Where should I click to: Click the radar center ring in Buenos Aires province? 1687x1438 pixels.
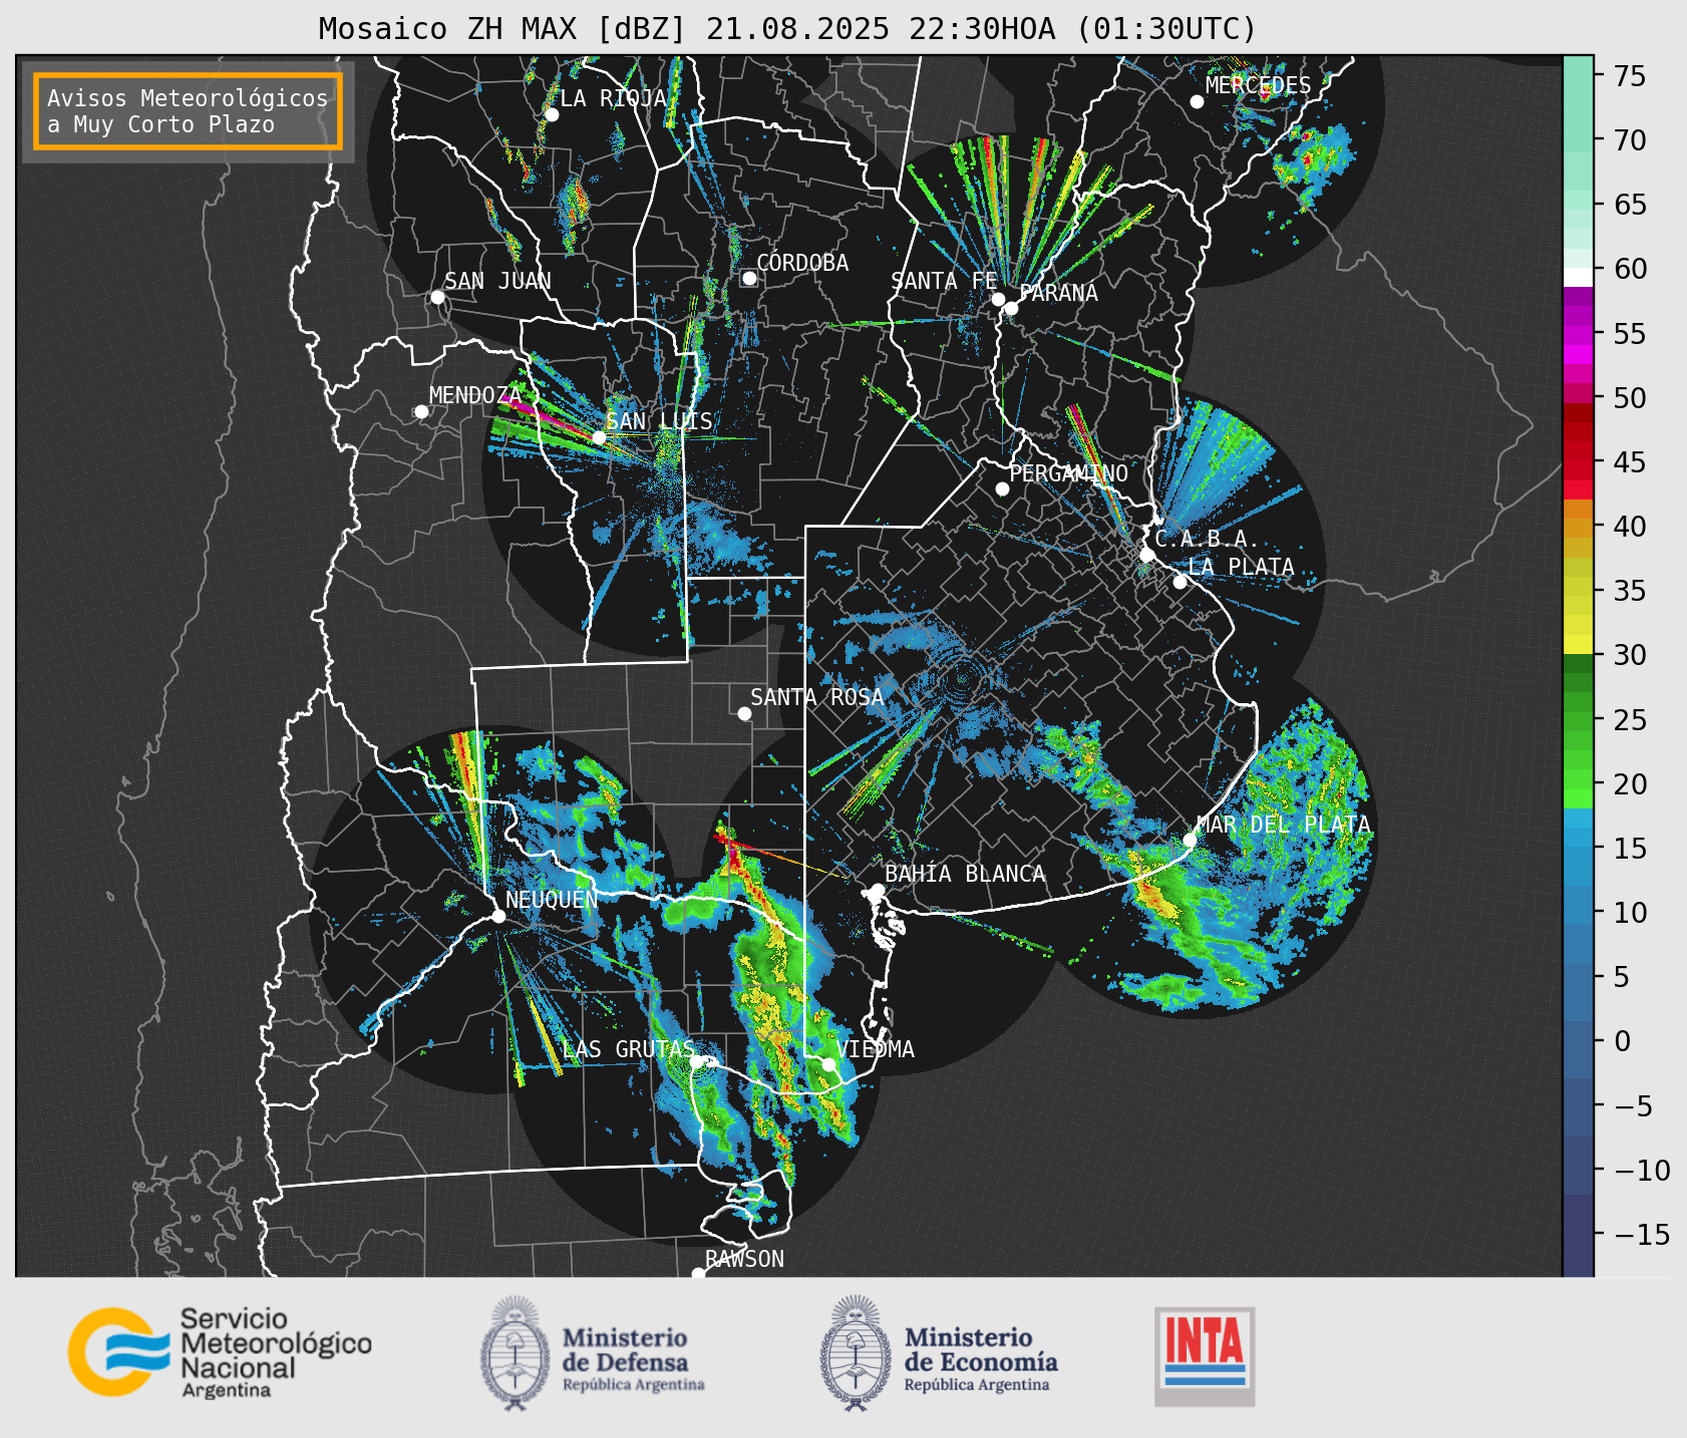(963, 678)
